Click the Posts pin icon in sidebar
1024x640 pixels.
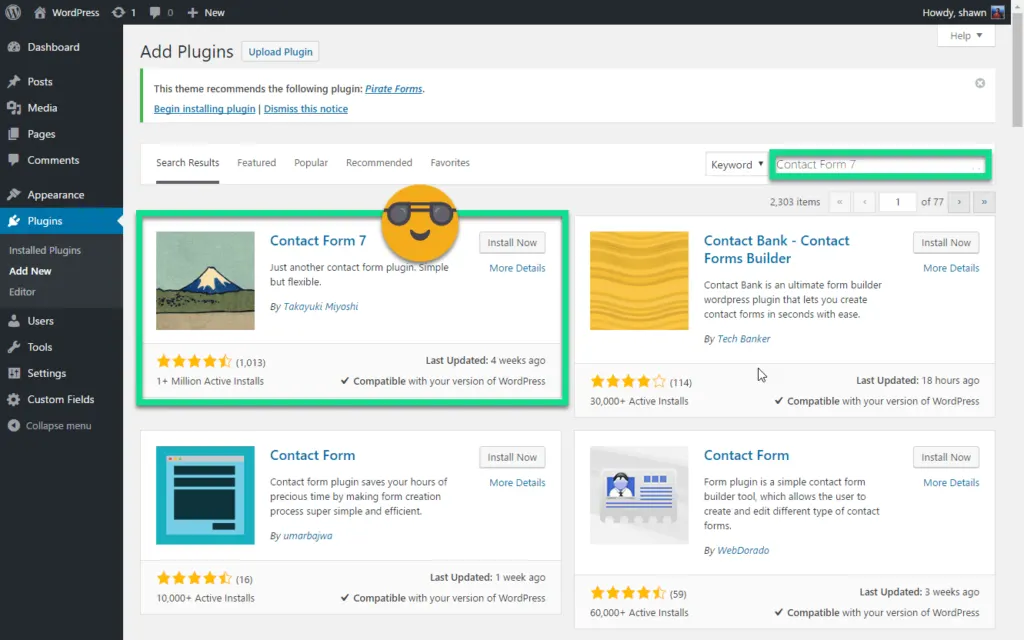tap(14, 82)
